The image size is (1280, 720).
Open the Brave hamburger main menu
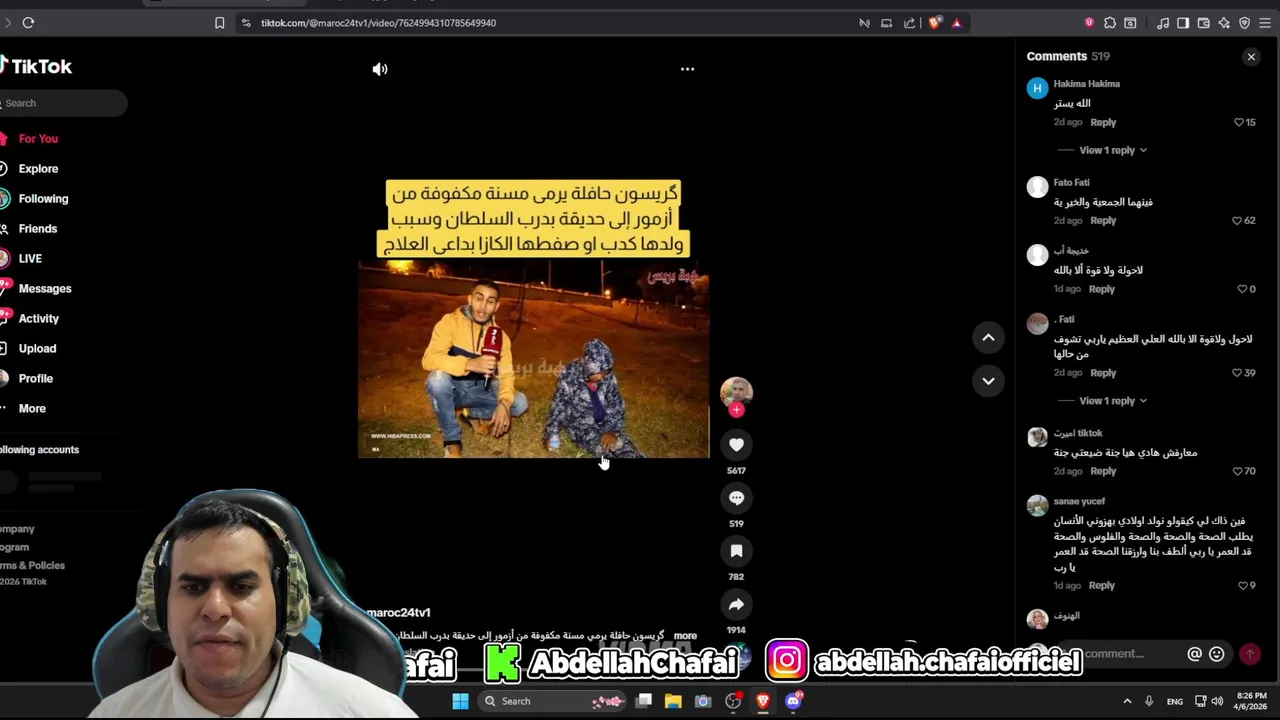(x=1265, y=23)
